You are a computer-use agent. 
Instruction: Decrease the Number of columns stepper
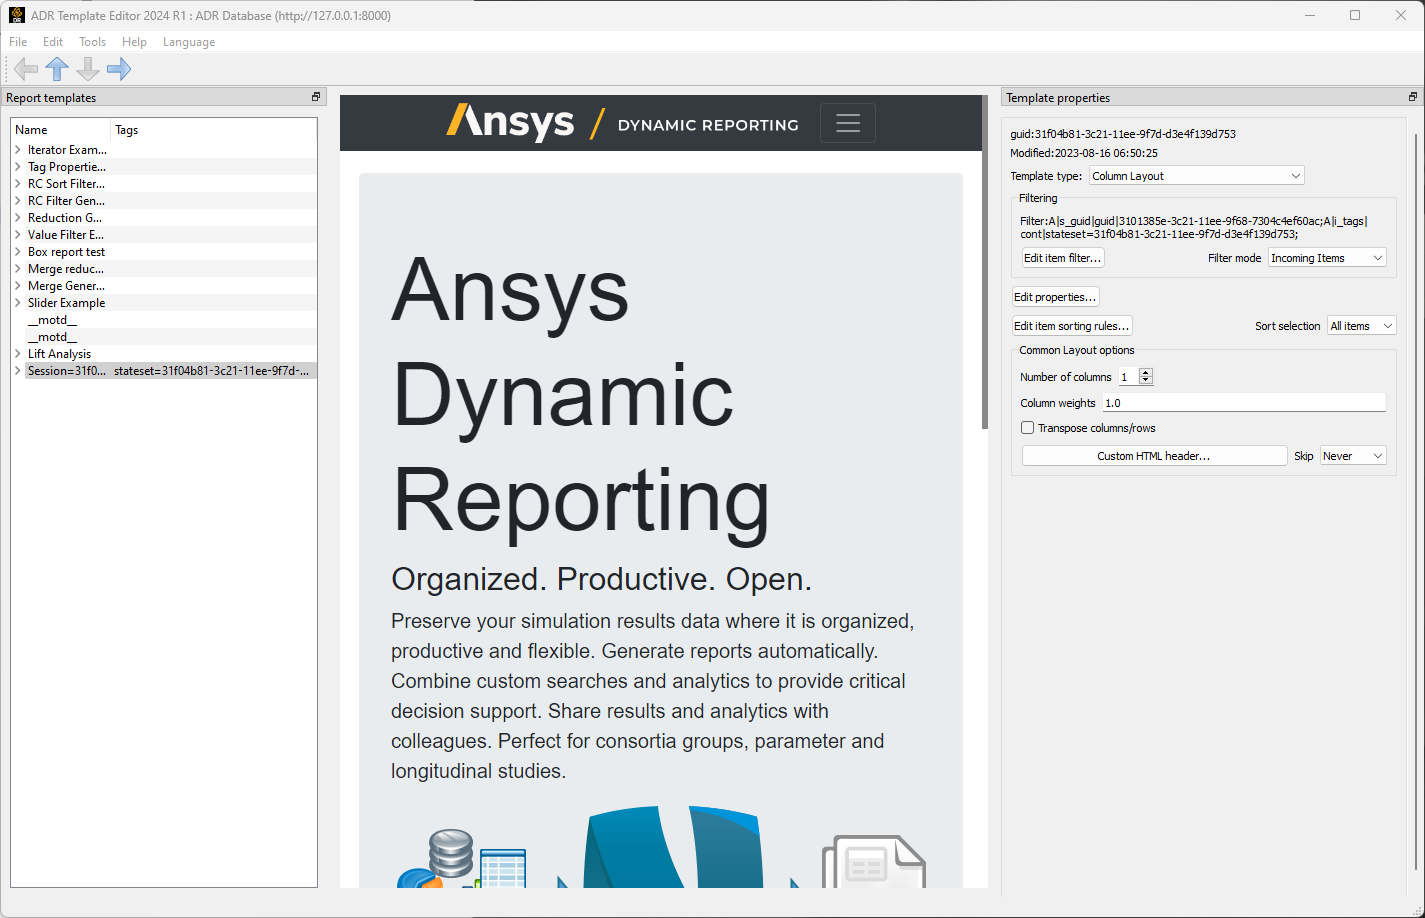pyautogui.click(x=1146, y=381)
